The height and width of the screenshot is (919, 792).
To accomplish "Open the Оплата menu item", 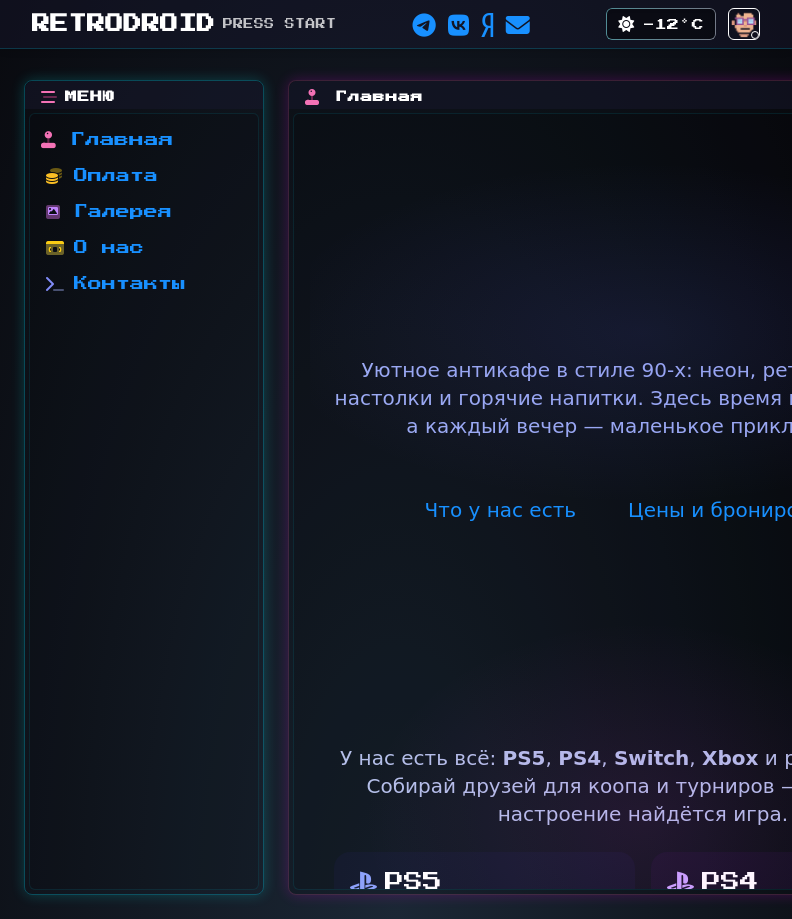I will tap(115, 175).
